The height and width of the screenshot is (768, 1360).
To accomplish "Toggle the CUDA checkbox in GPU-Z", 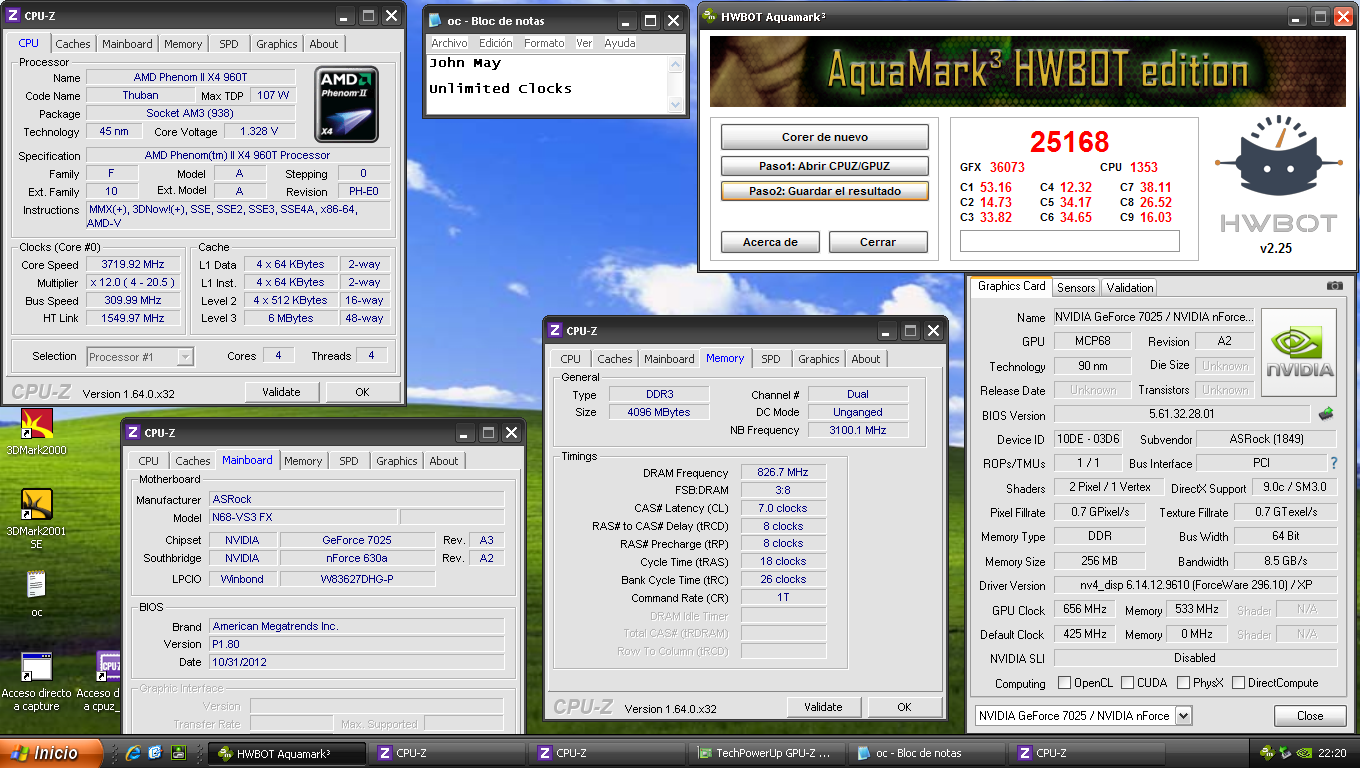I will tap(1128, 683).
